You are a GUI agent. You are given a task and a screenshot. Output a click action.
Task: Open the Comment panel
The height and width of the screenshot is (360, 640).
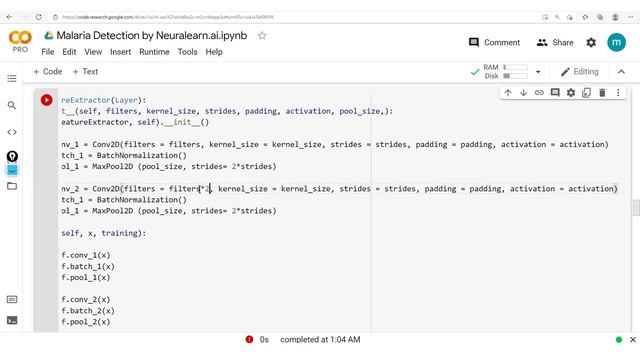(494, 42)
